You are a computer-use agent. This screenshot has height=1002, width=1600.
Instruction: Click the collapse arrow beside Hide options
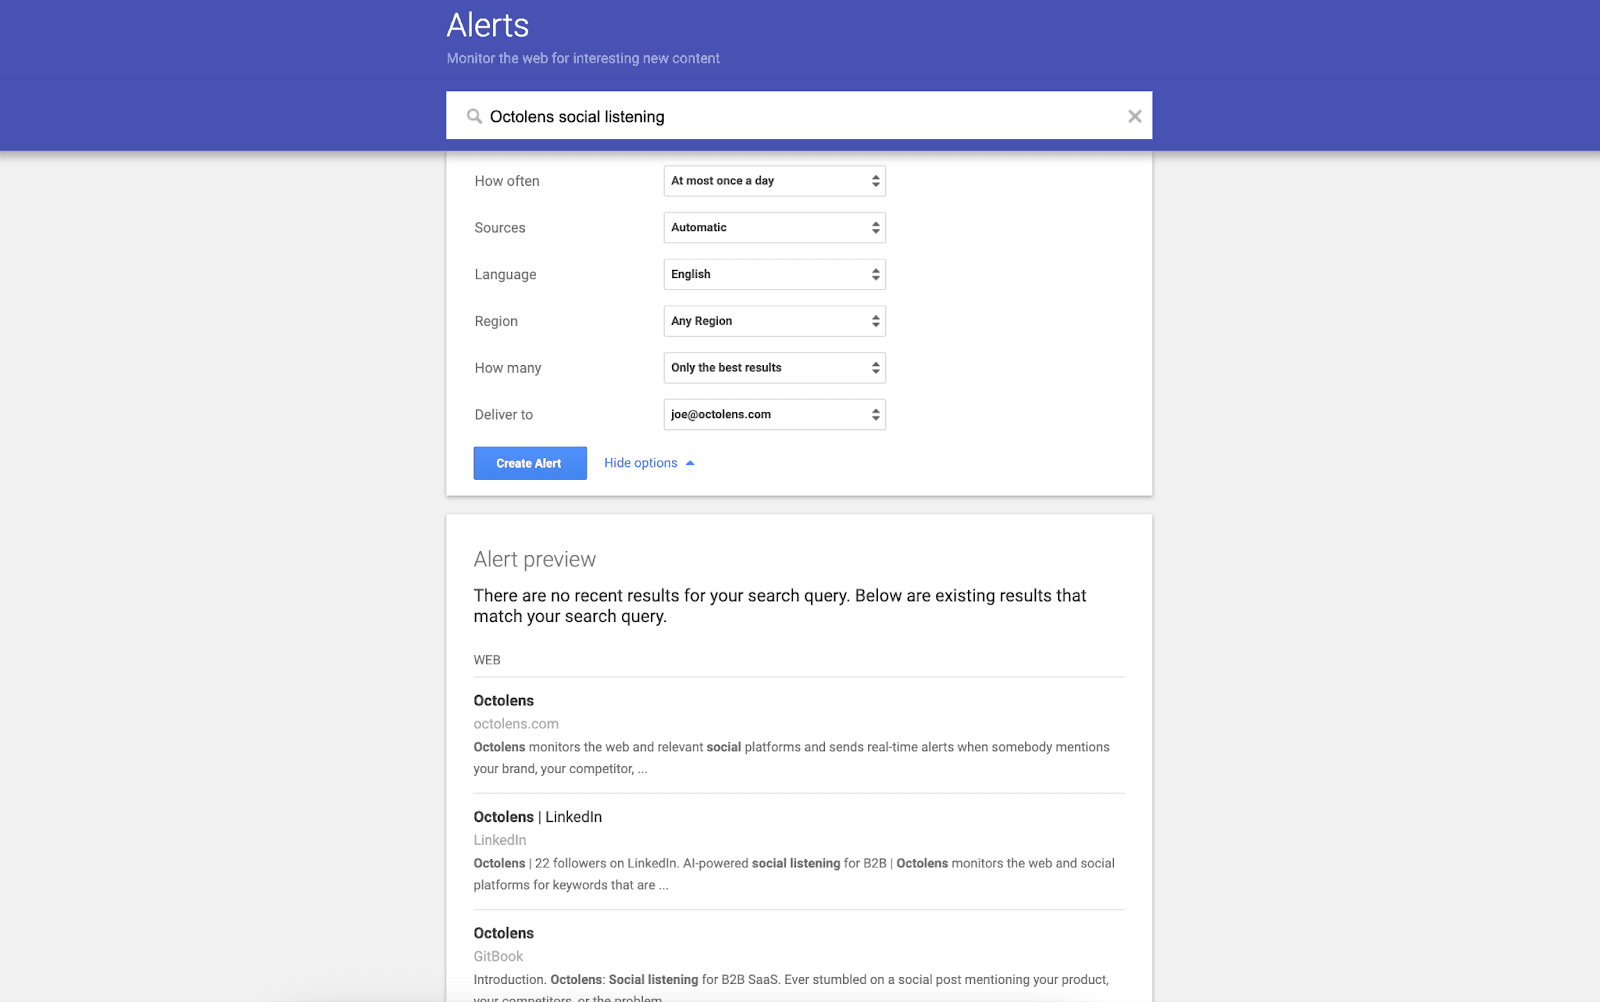click(689, 462)
